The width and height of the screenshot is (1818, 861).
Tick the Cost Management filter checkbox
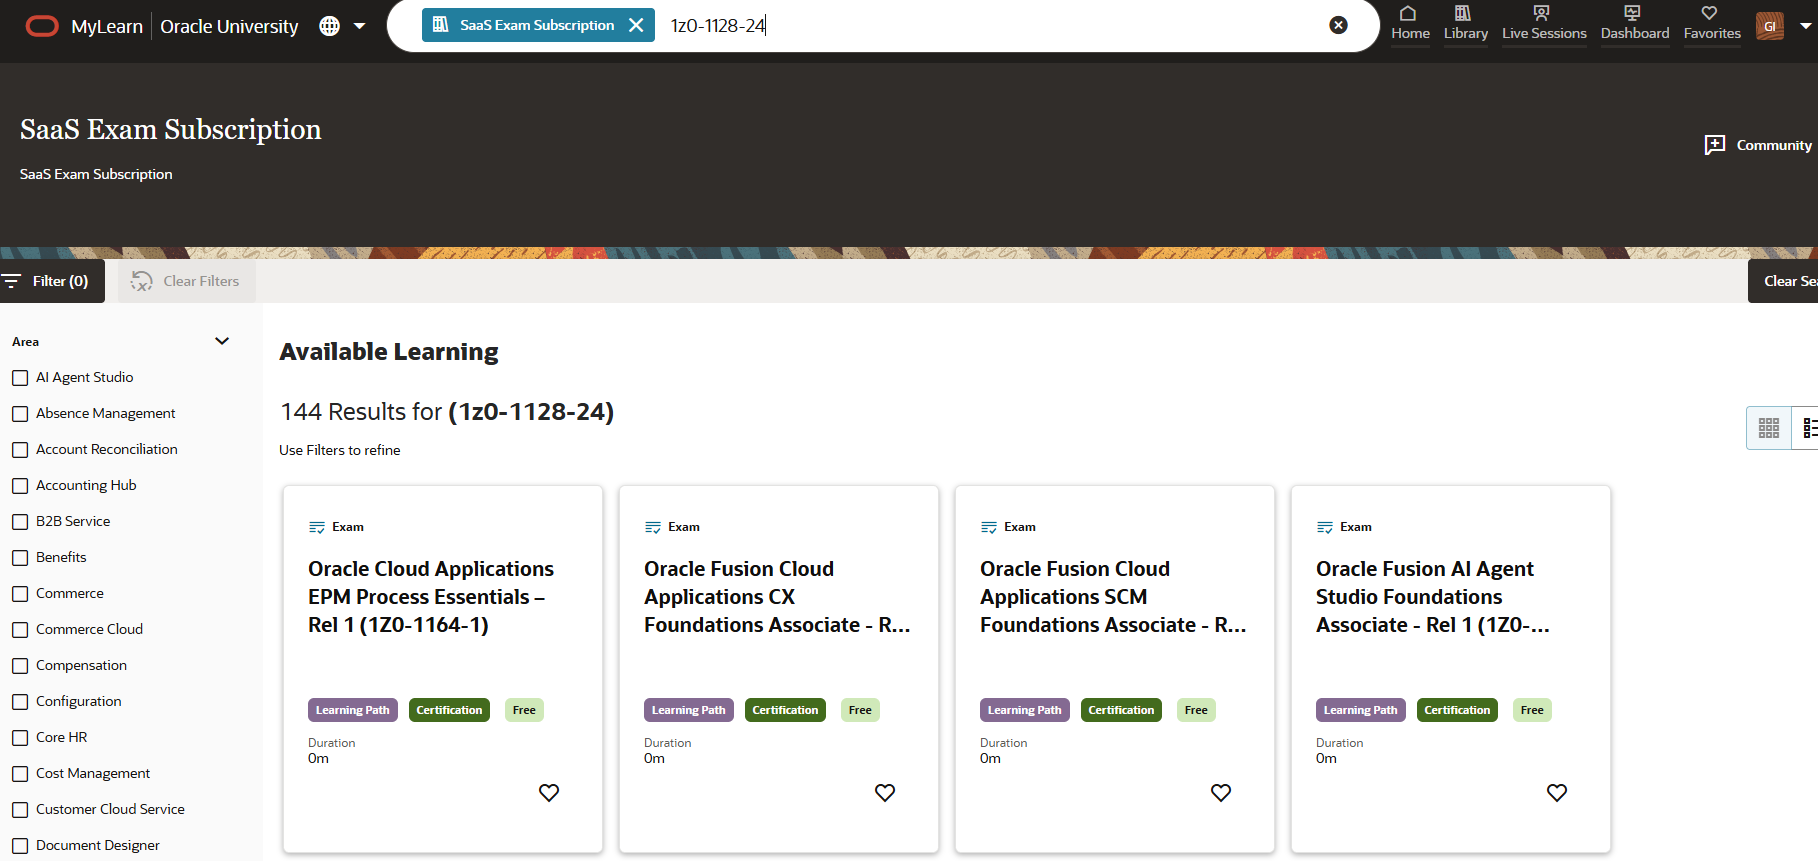[20, 774]
